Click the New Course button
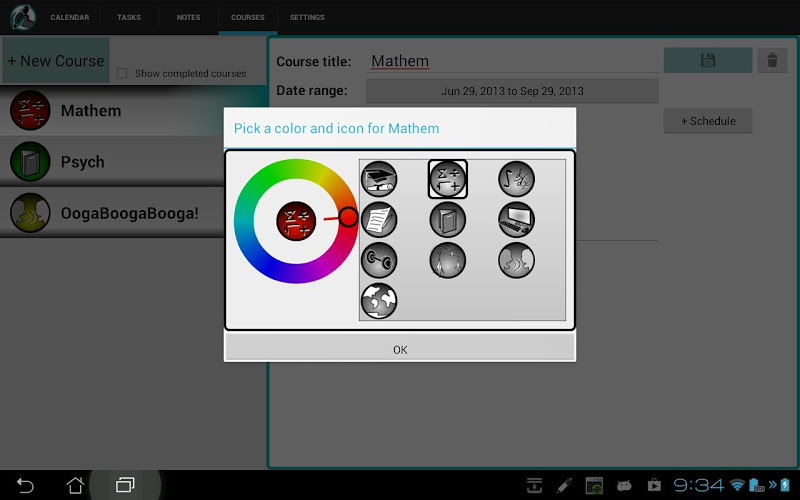The image size is (800, 500). (56, 61)
